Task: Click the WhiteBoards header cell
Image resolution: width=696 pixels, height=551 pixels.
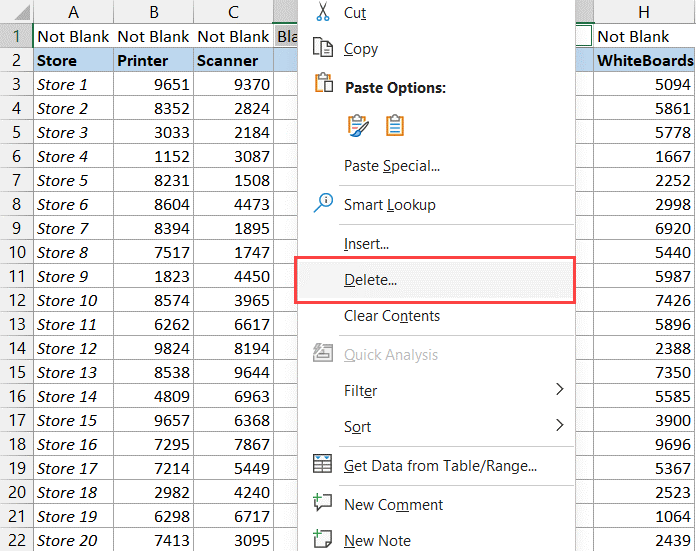Action: pos(645,60)
